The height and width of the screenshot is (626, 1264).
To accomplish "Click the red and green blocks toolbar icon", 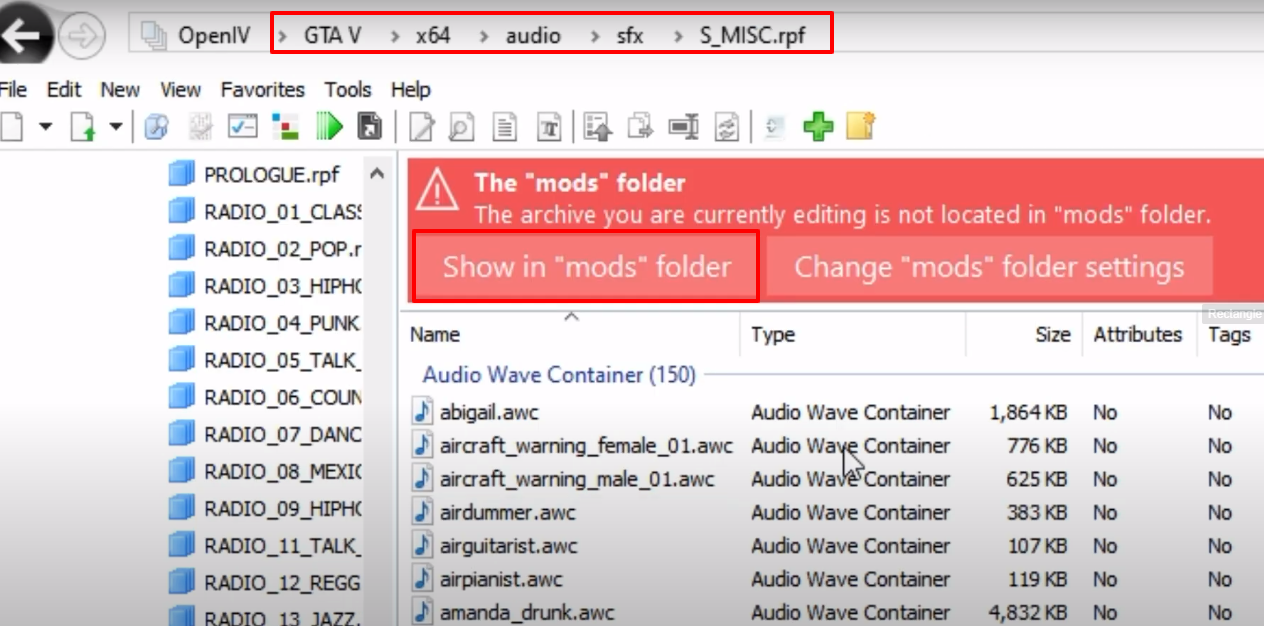I will (x=286, y=126).
